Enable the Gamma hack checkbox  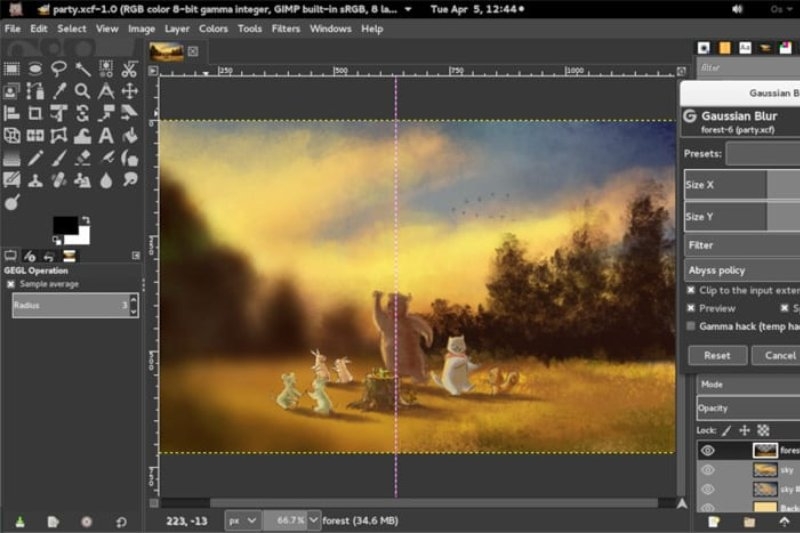[x=690, y=326]
